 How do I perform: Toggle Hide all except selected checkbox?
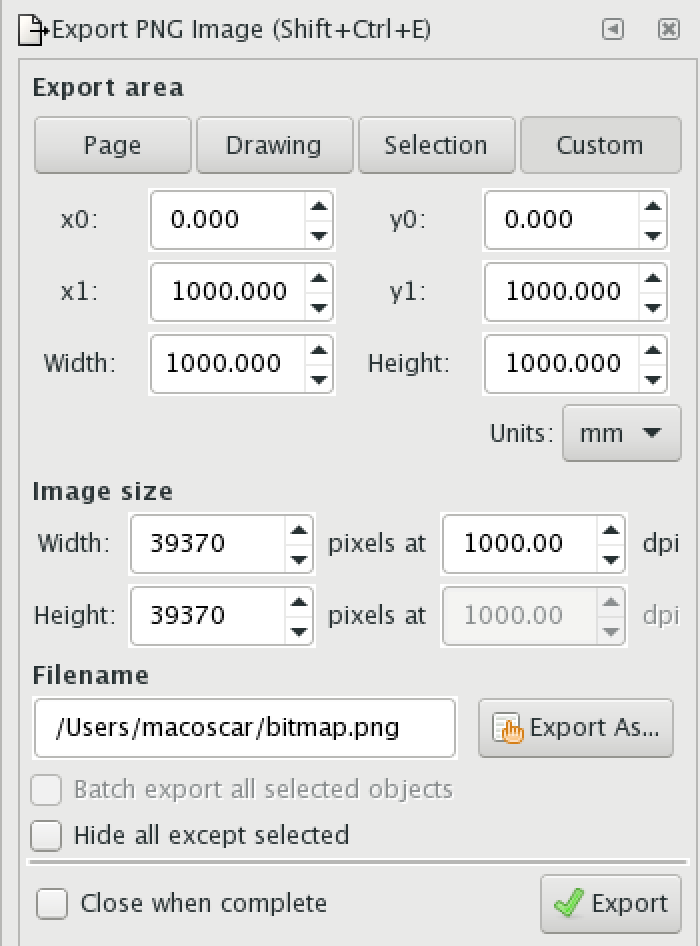pos(47,835)
